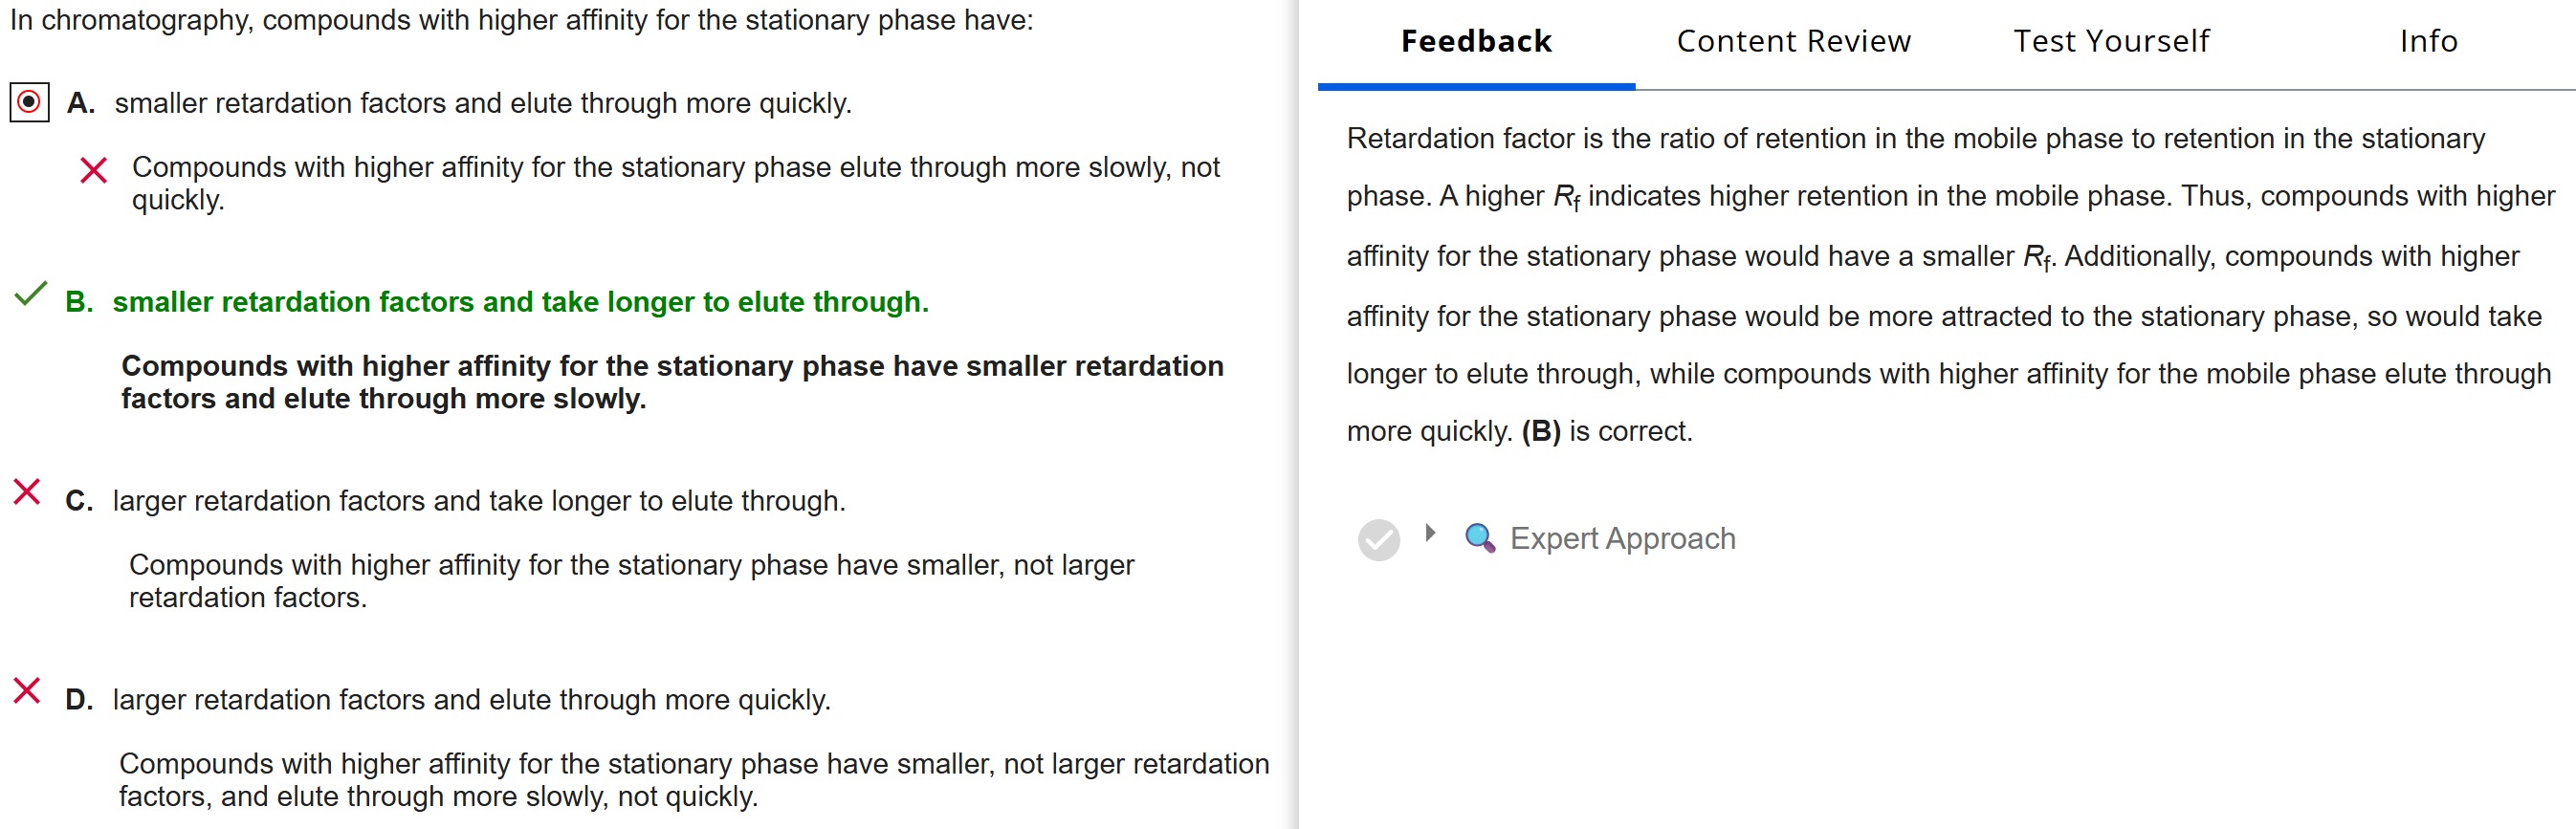Open the Expert Approach section
Image resolution: width=2576 pixels, height=829 pixels.
(x=1622, y=538)
